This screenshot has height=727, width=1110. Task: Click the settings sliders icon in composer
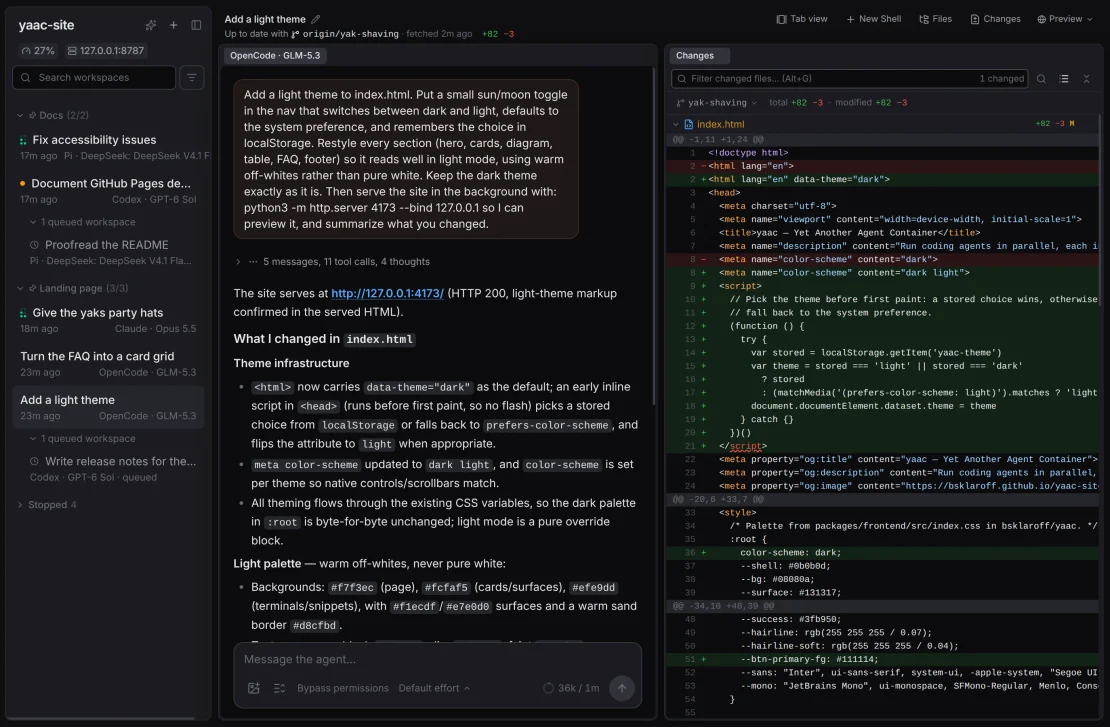click(280, 688)
